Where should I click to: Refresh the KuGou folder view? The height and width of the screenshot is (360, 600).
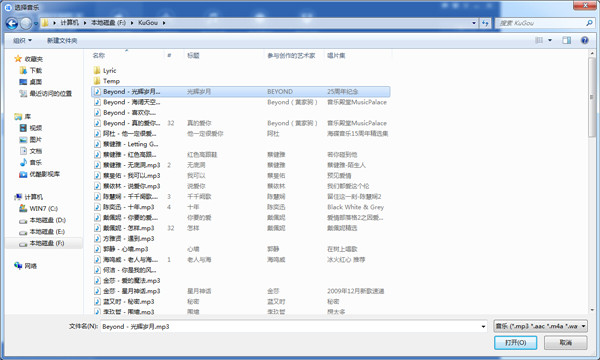point(485,23)
